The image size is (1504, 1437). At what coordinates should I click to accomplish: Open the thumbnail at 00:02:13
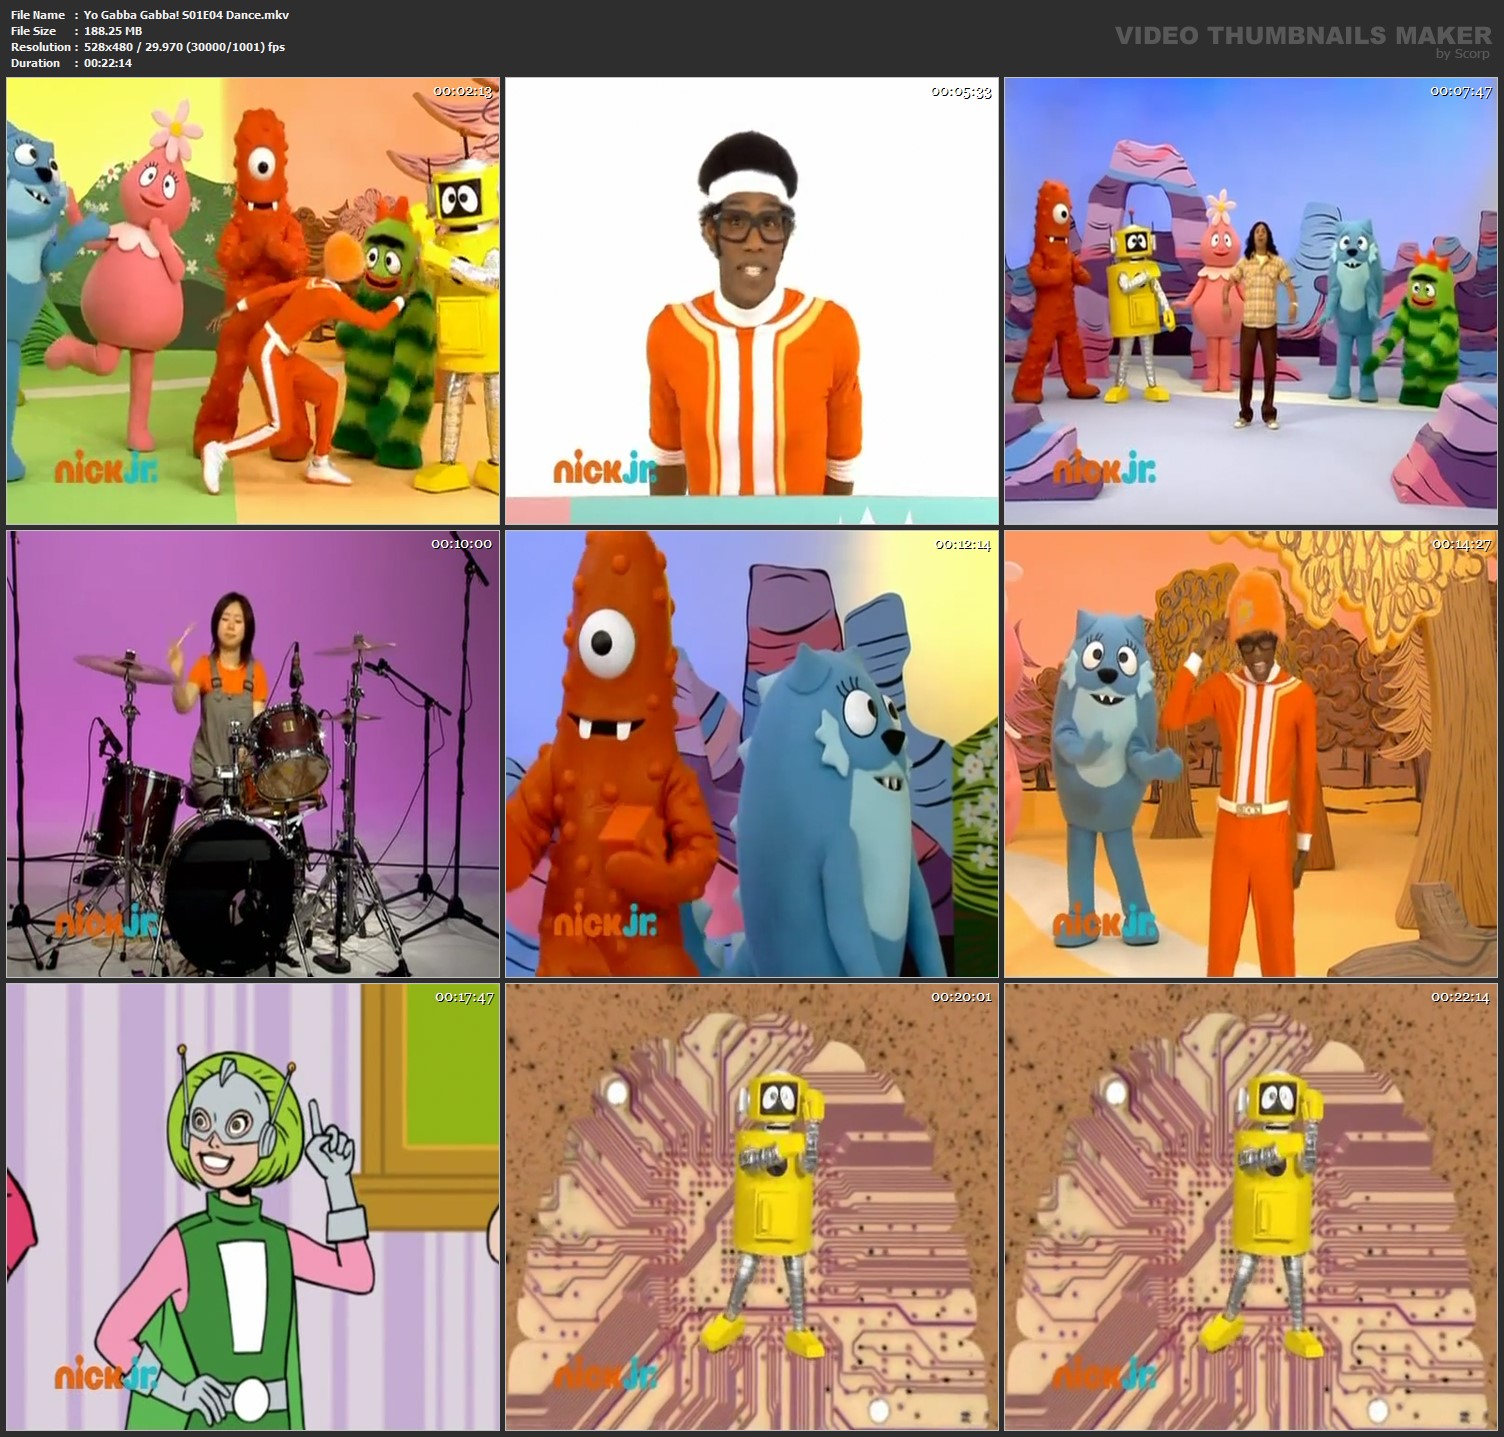click(253, 301)
